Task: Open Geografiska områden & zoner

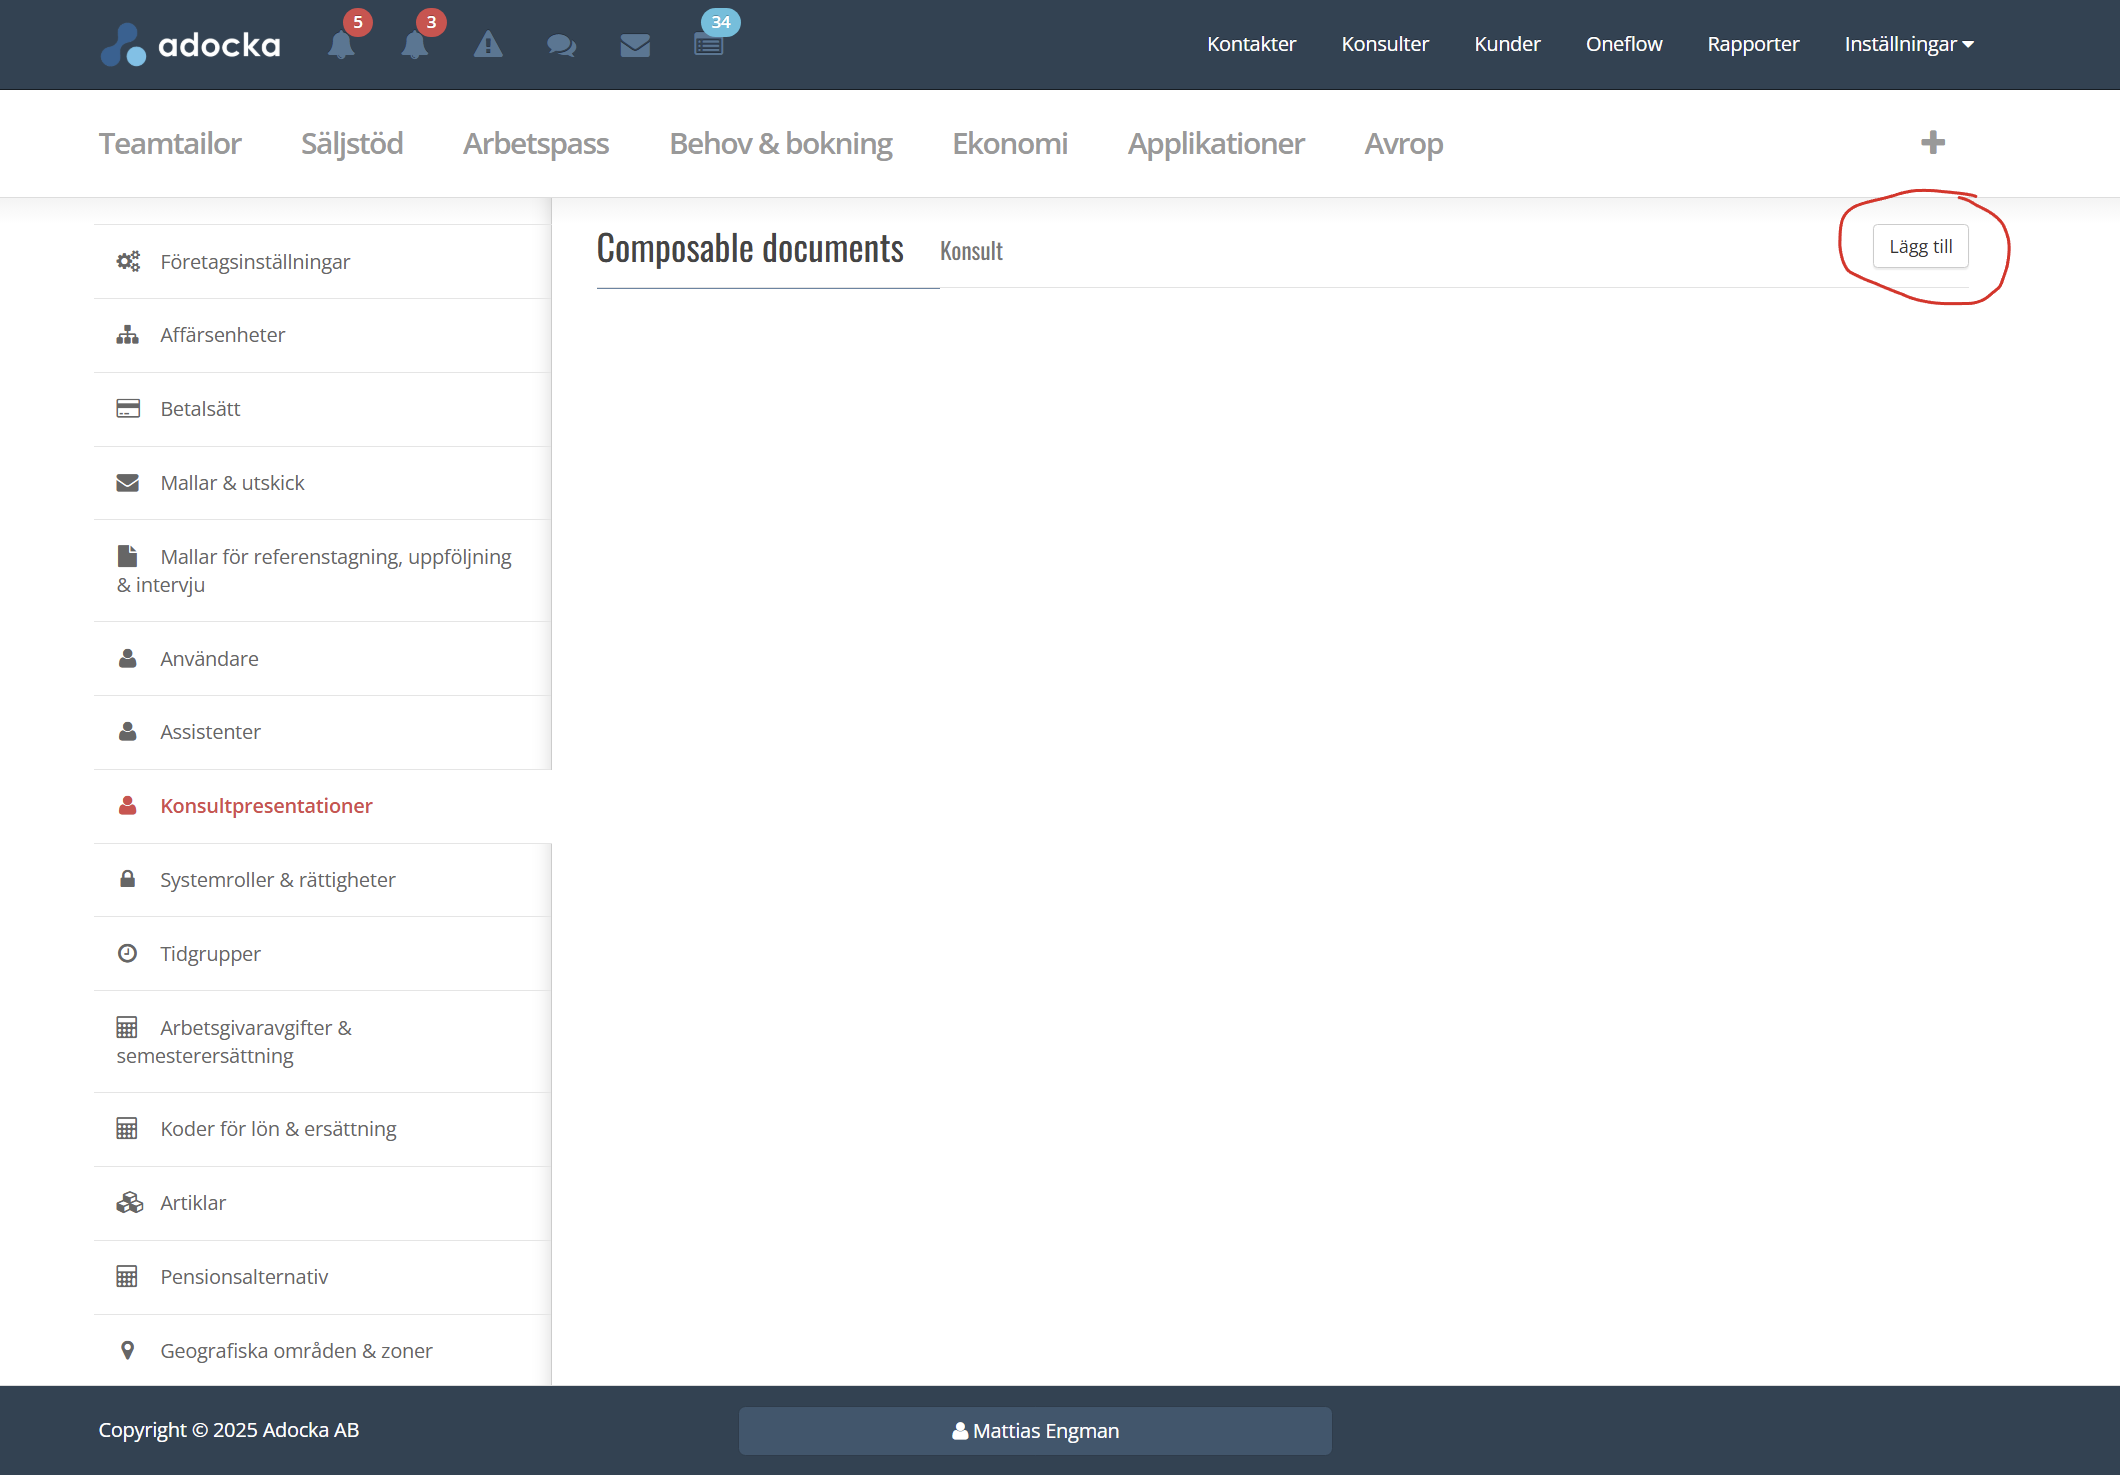Action: pos(296,1351)
